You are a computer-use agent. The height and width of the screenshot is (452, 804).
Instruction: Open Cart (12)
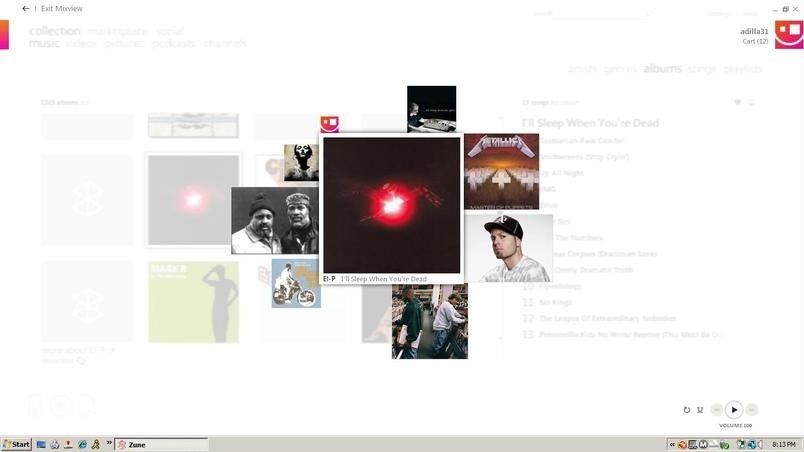[x=755, y=41]
